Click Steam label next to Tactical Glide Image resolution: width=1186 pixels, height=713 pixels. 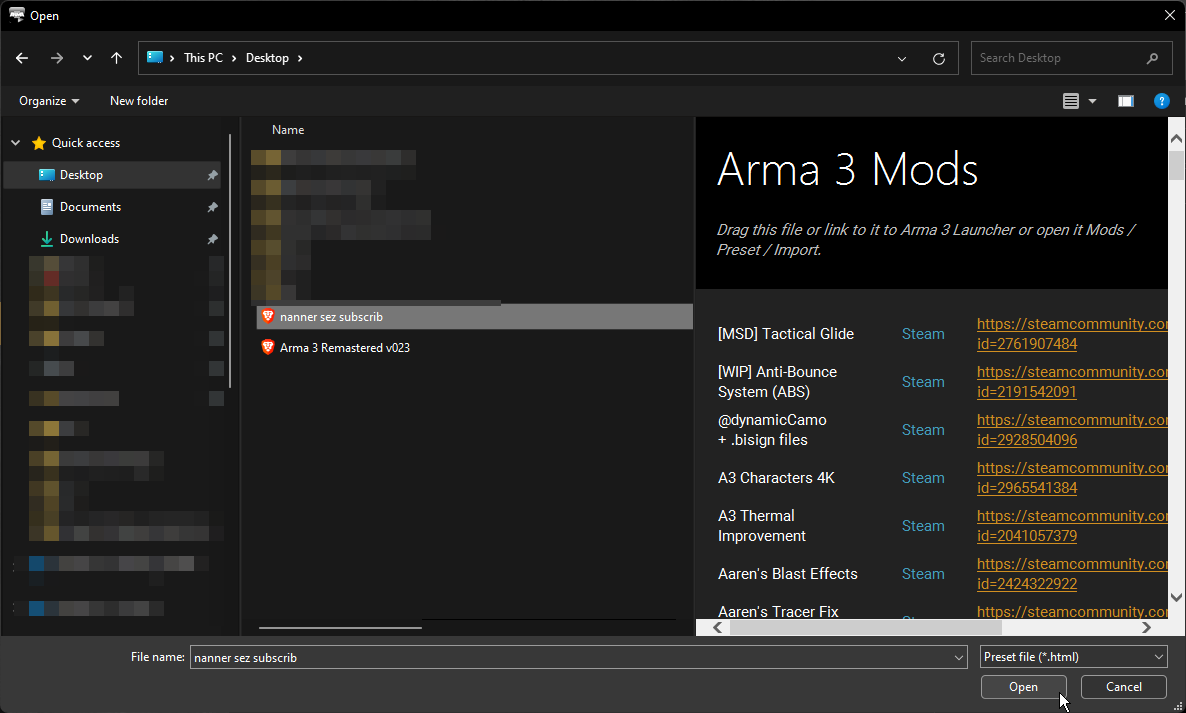(x=923, y=333)
